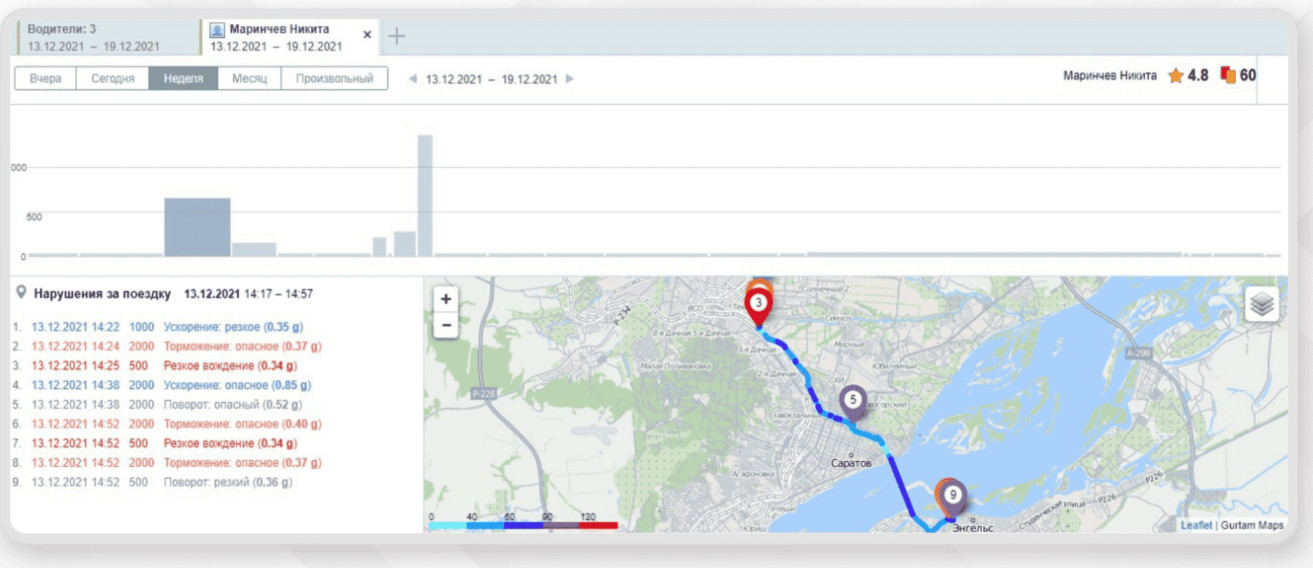This screenshot has height=568, width=1313.
Task: Click the Саратов city label on map
Action: click(852, 465)
